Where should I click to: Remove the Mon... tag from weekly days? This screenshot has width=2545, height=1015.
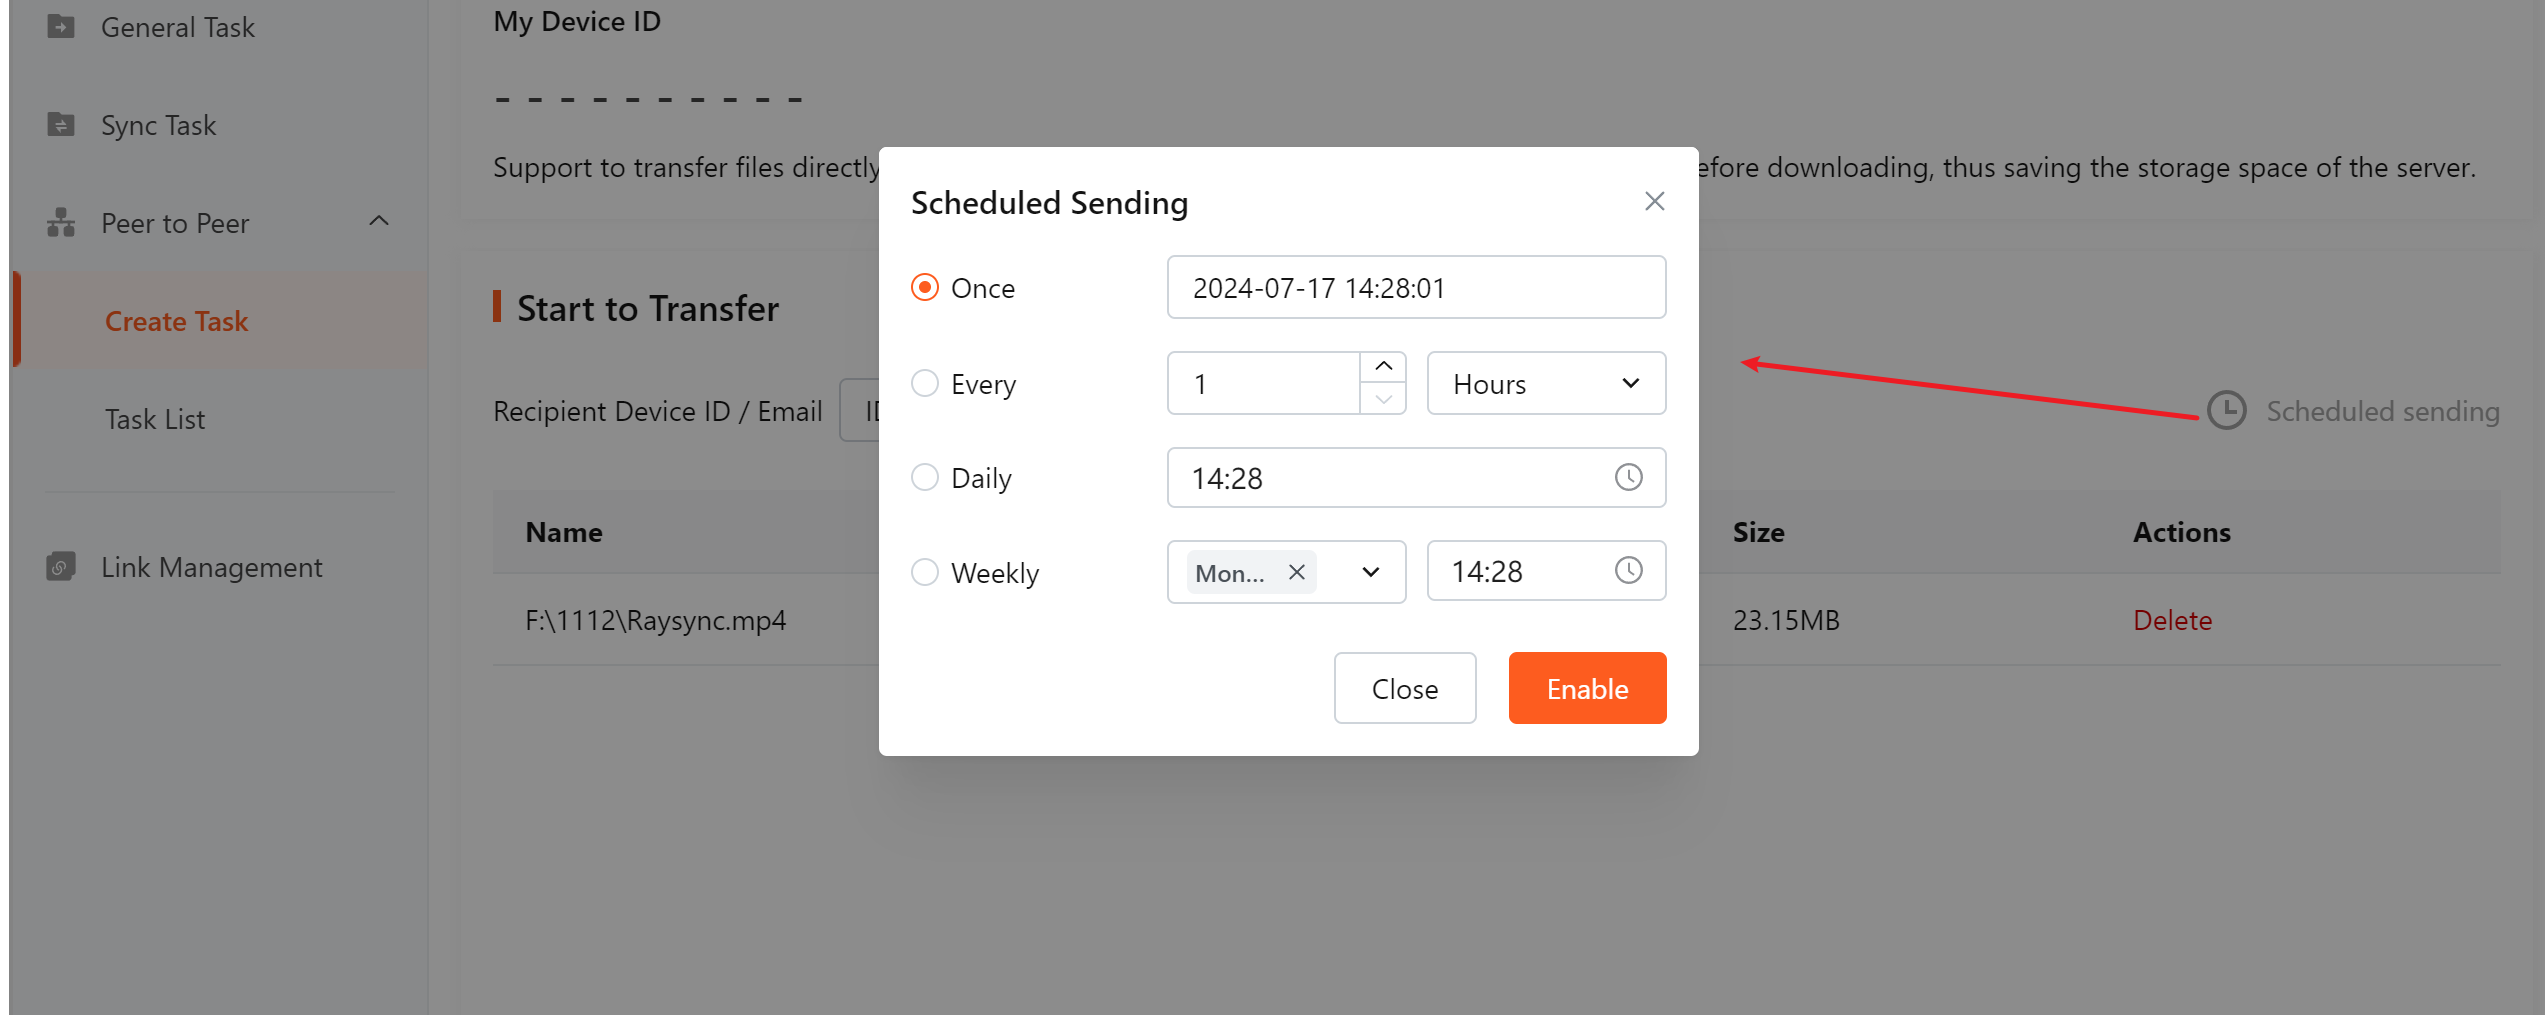(1296, 572)
